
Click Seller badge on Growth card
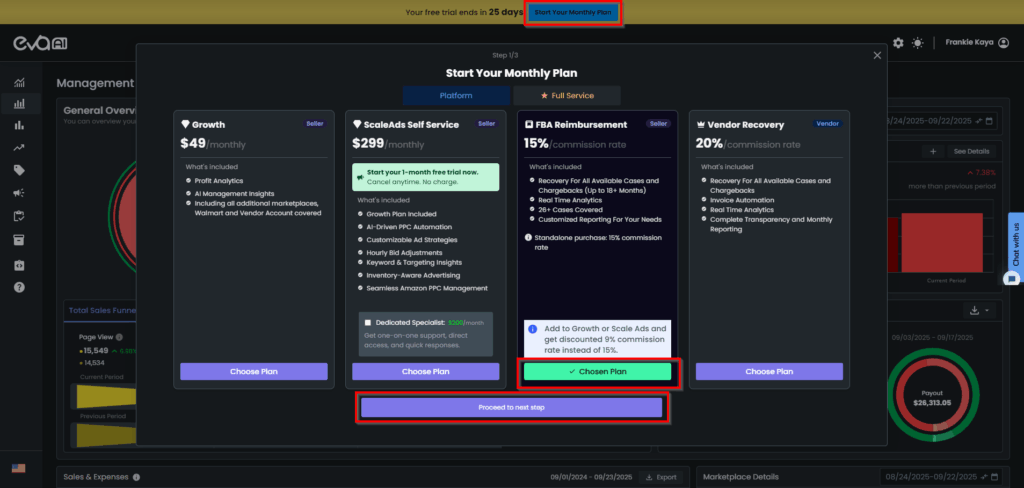(315, 123)
